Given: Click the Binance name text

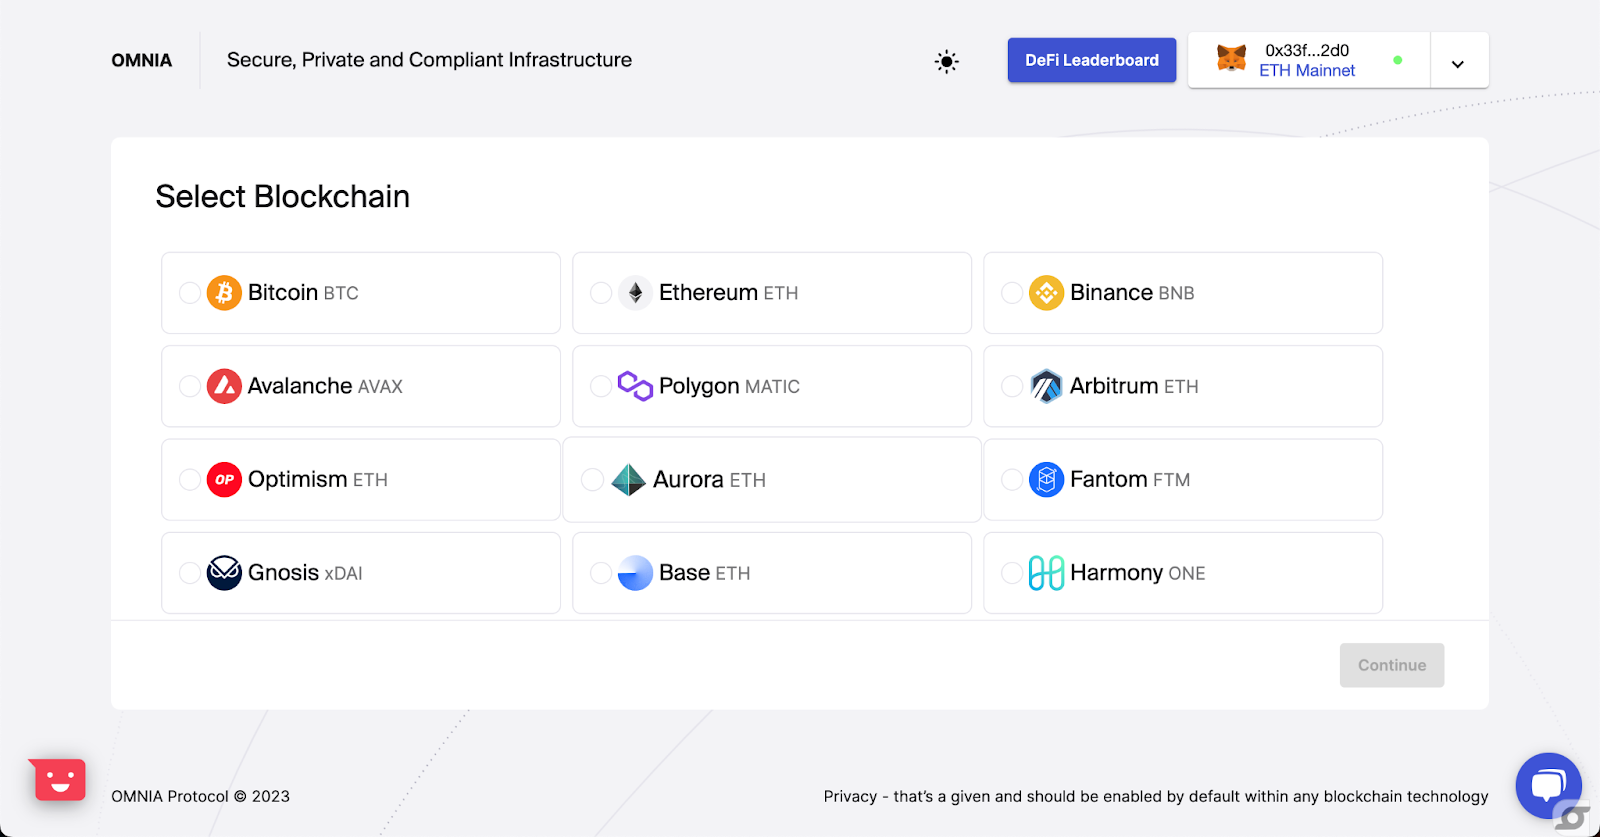Looking at the screenshot, I should pos(1112,292).
